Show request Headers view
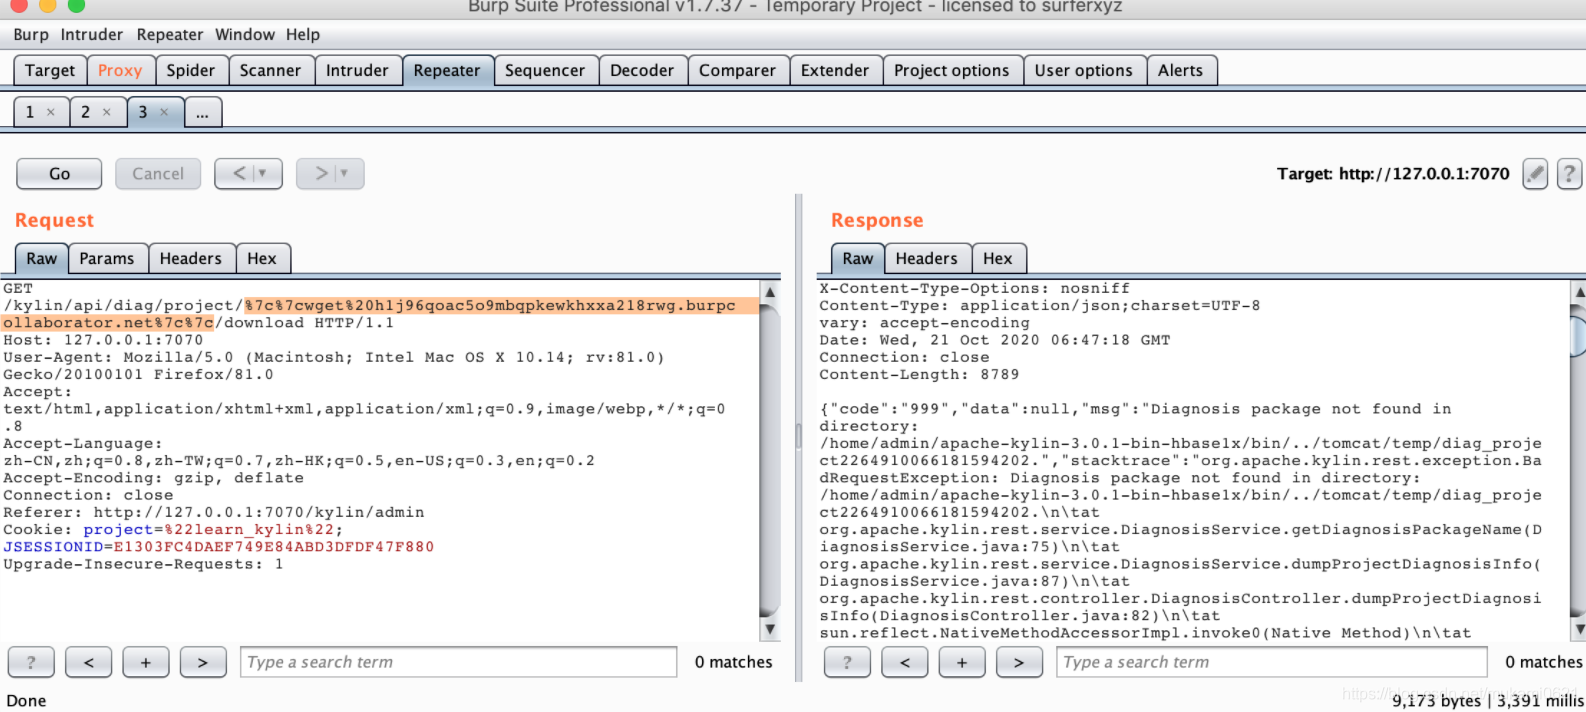Image resolution: width=1586 pixels, height=712 pixels. tap(191, 259)
